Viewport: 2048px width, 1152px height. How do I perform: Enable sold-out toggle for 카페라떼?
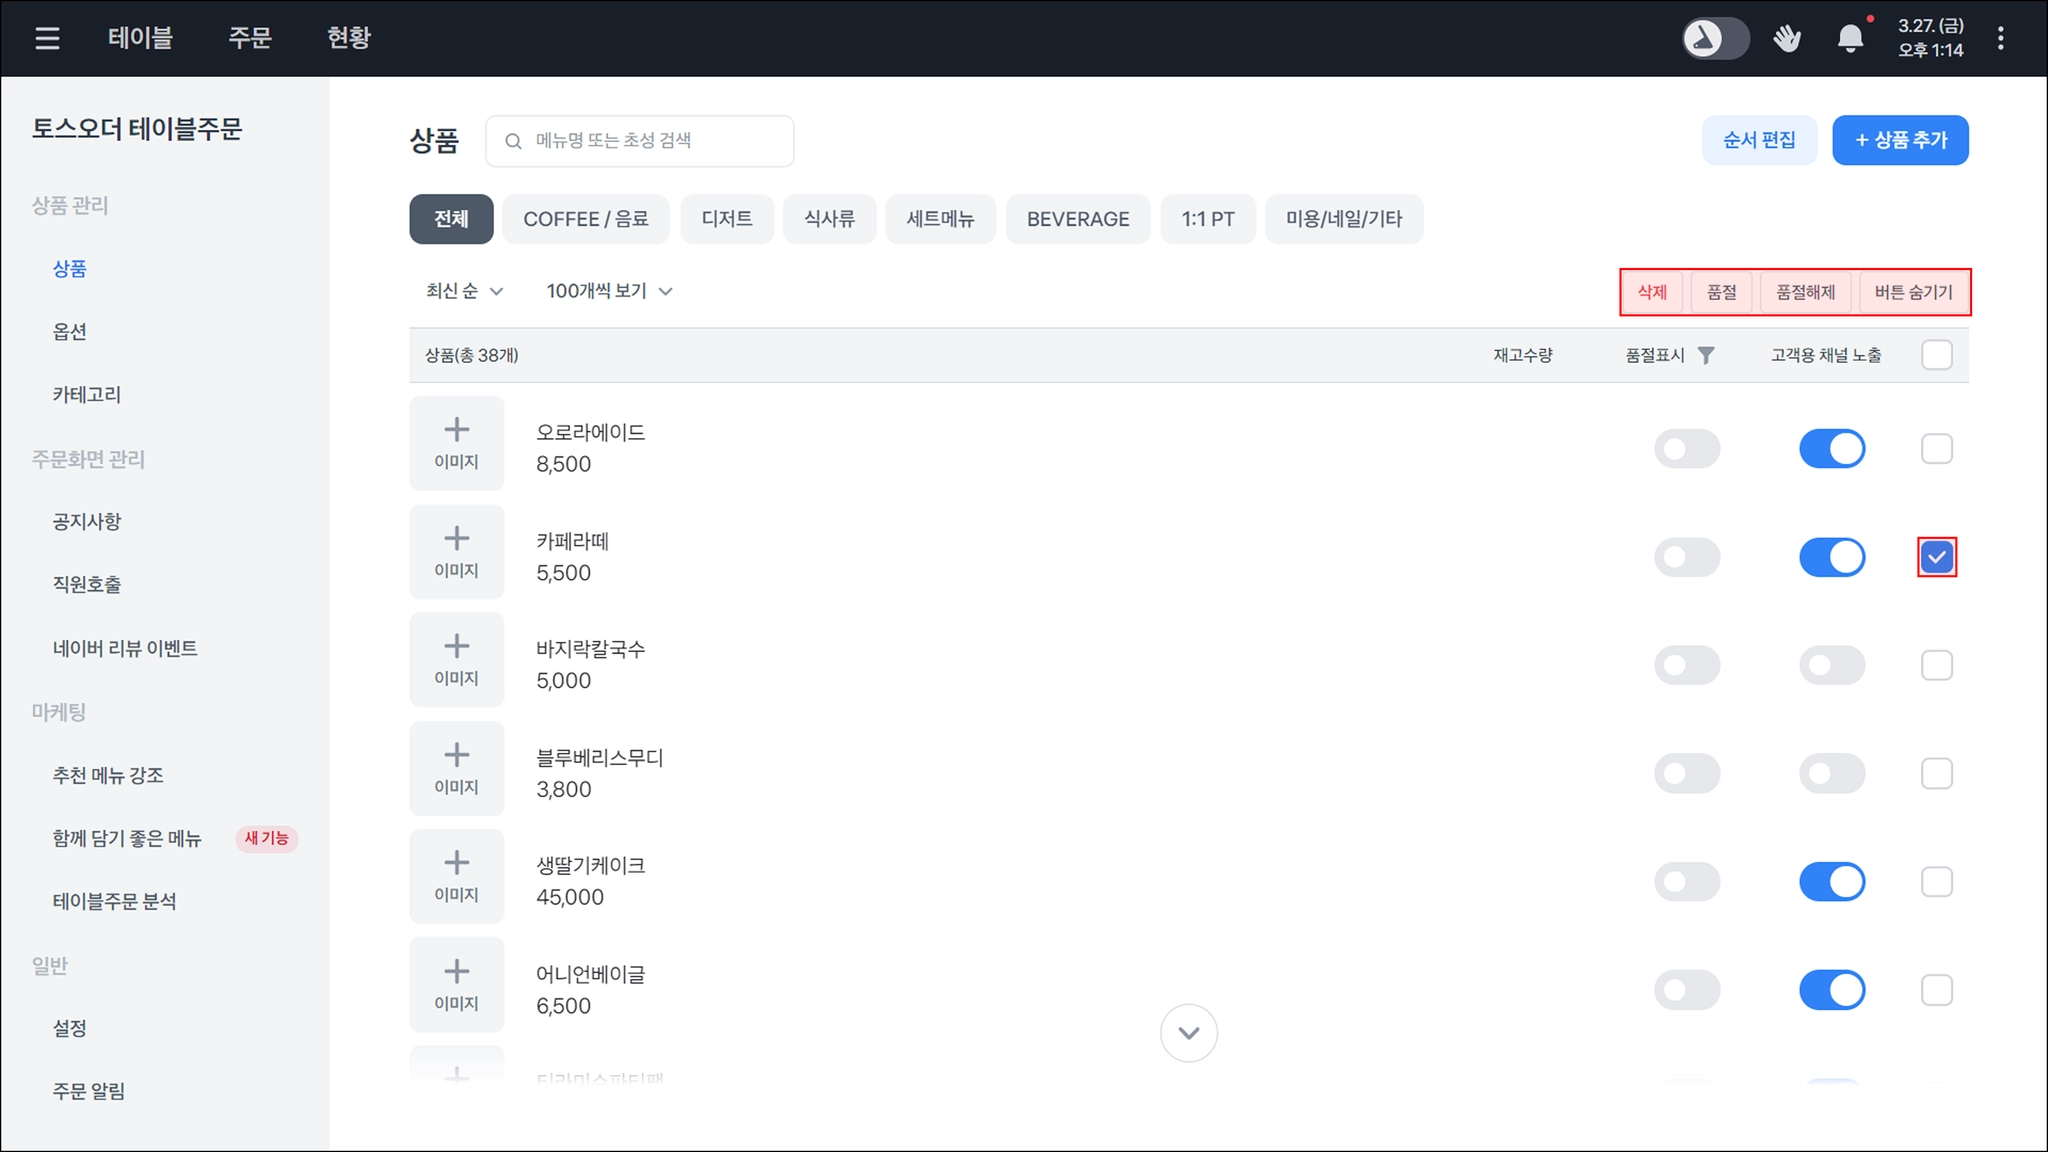[1686, 557]
